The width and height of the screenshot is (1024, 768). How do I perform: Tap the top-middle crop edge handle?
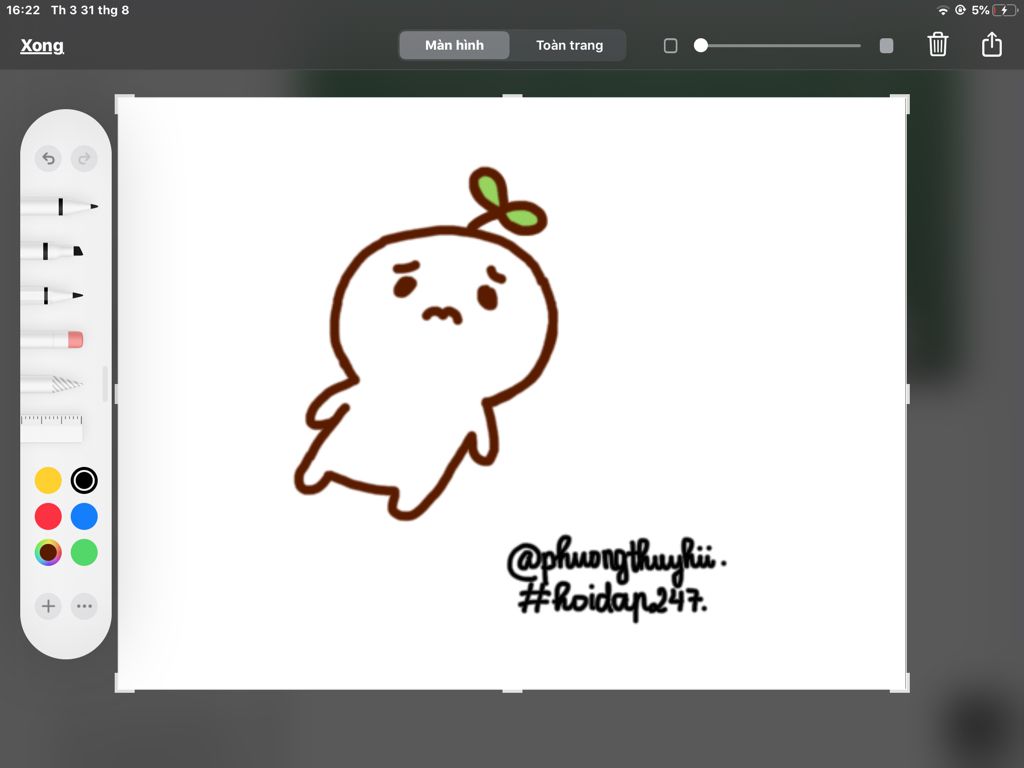pos(513,96)
